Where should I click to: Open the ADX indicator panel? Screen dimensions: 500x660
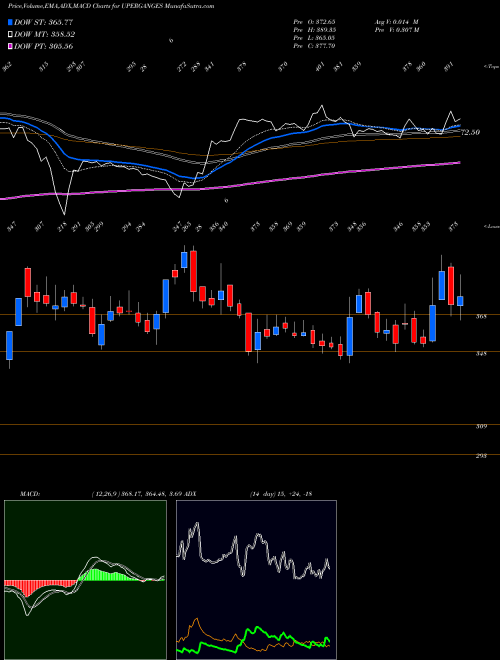(x=256, y=580)
